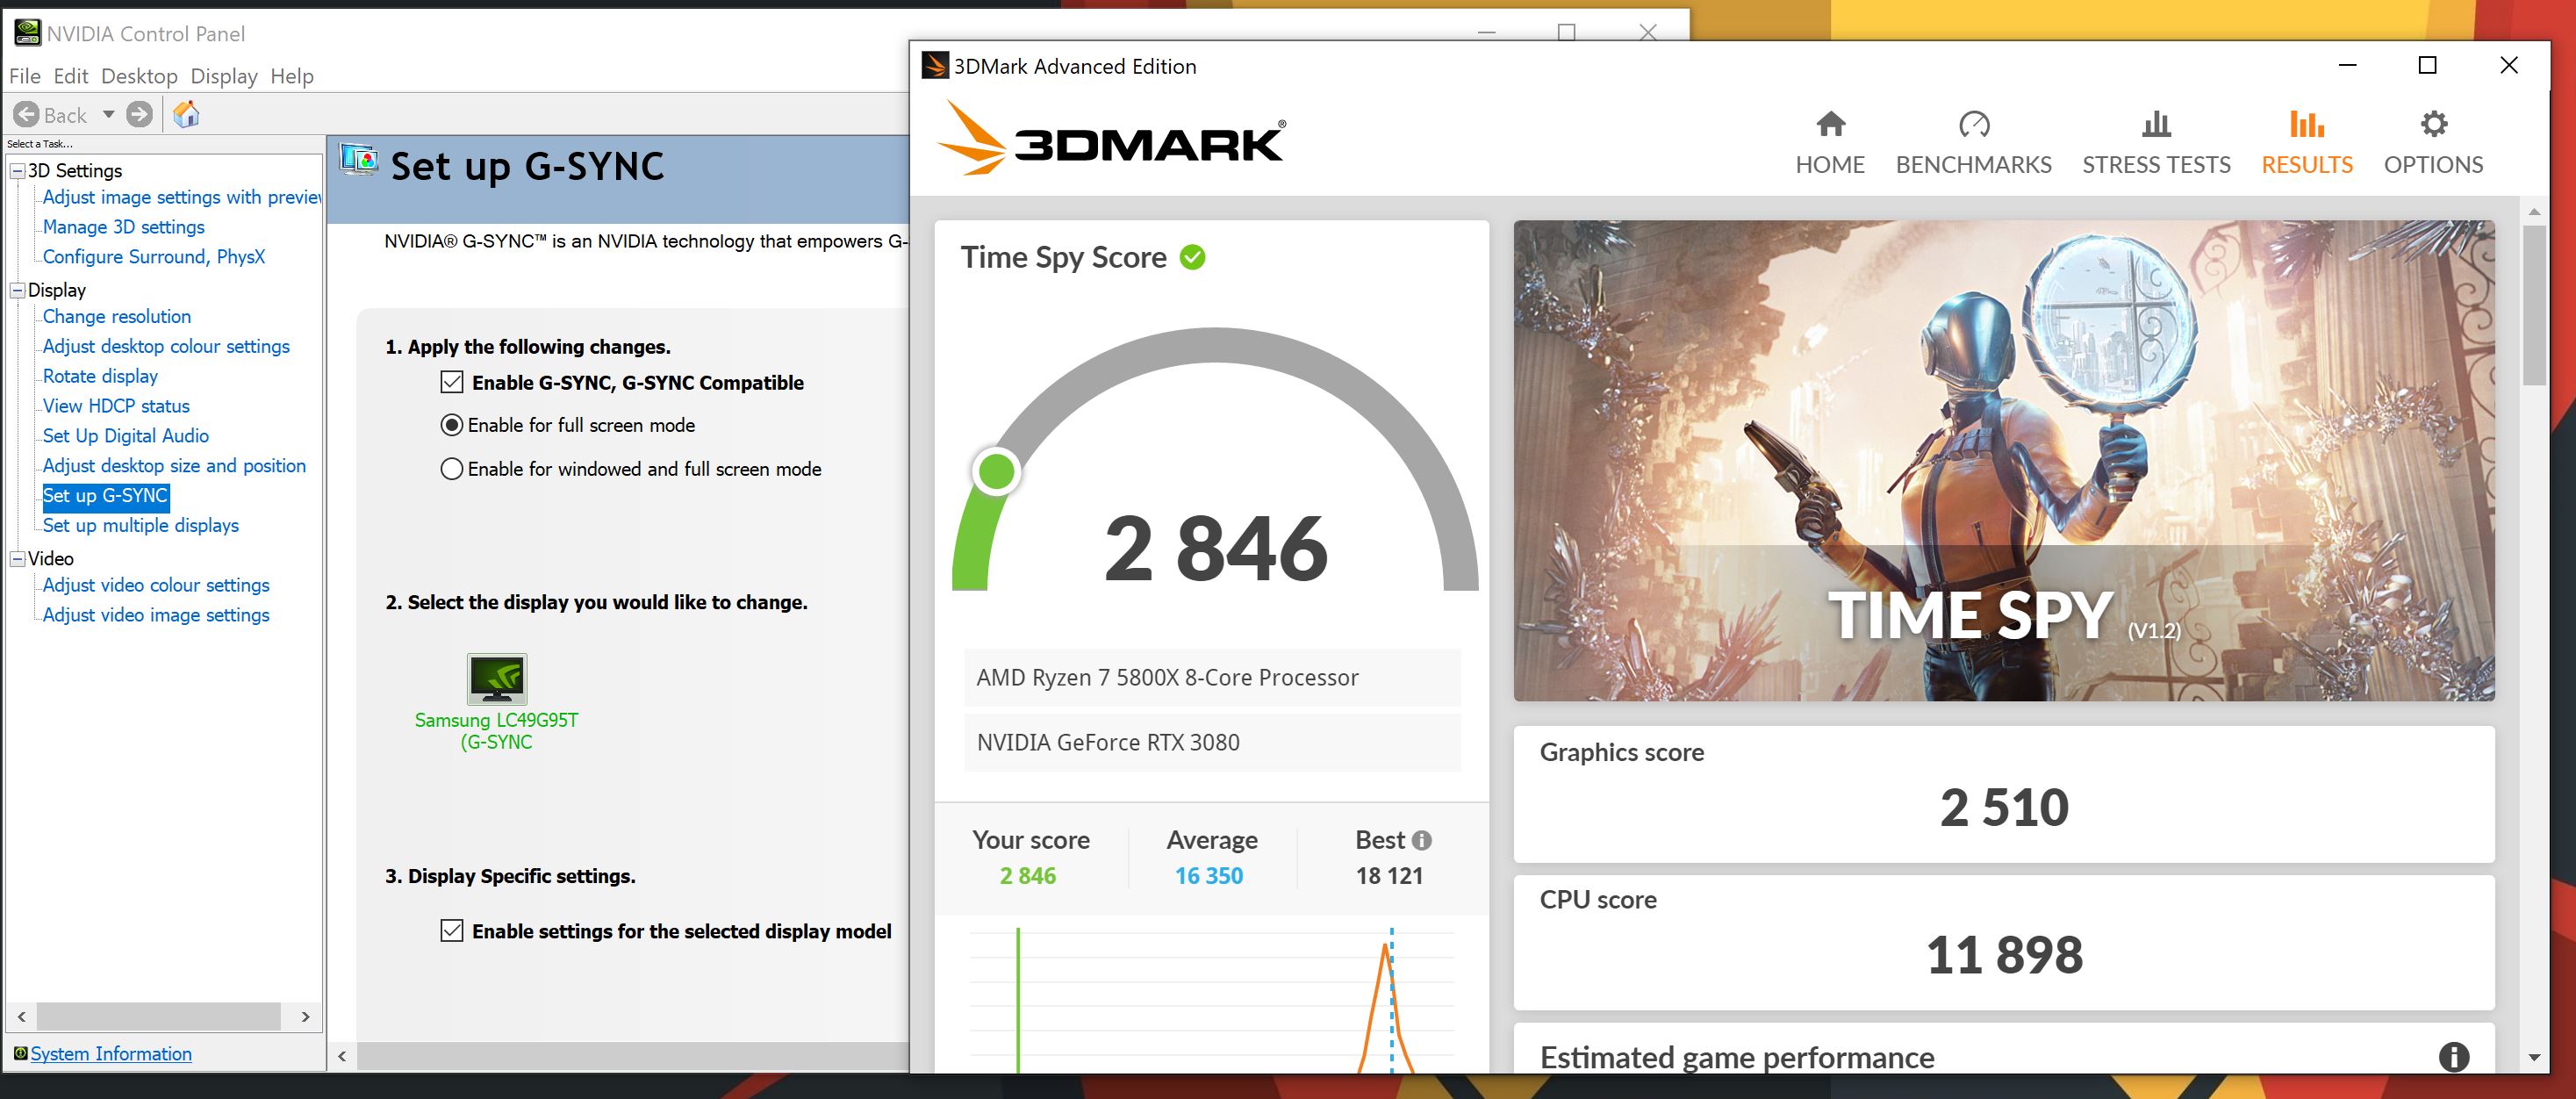Click the 3DMark scrollbar up arrow
Viewport: 2576px width, 1099px height.
pos(2534,212)
